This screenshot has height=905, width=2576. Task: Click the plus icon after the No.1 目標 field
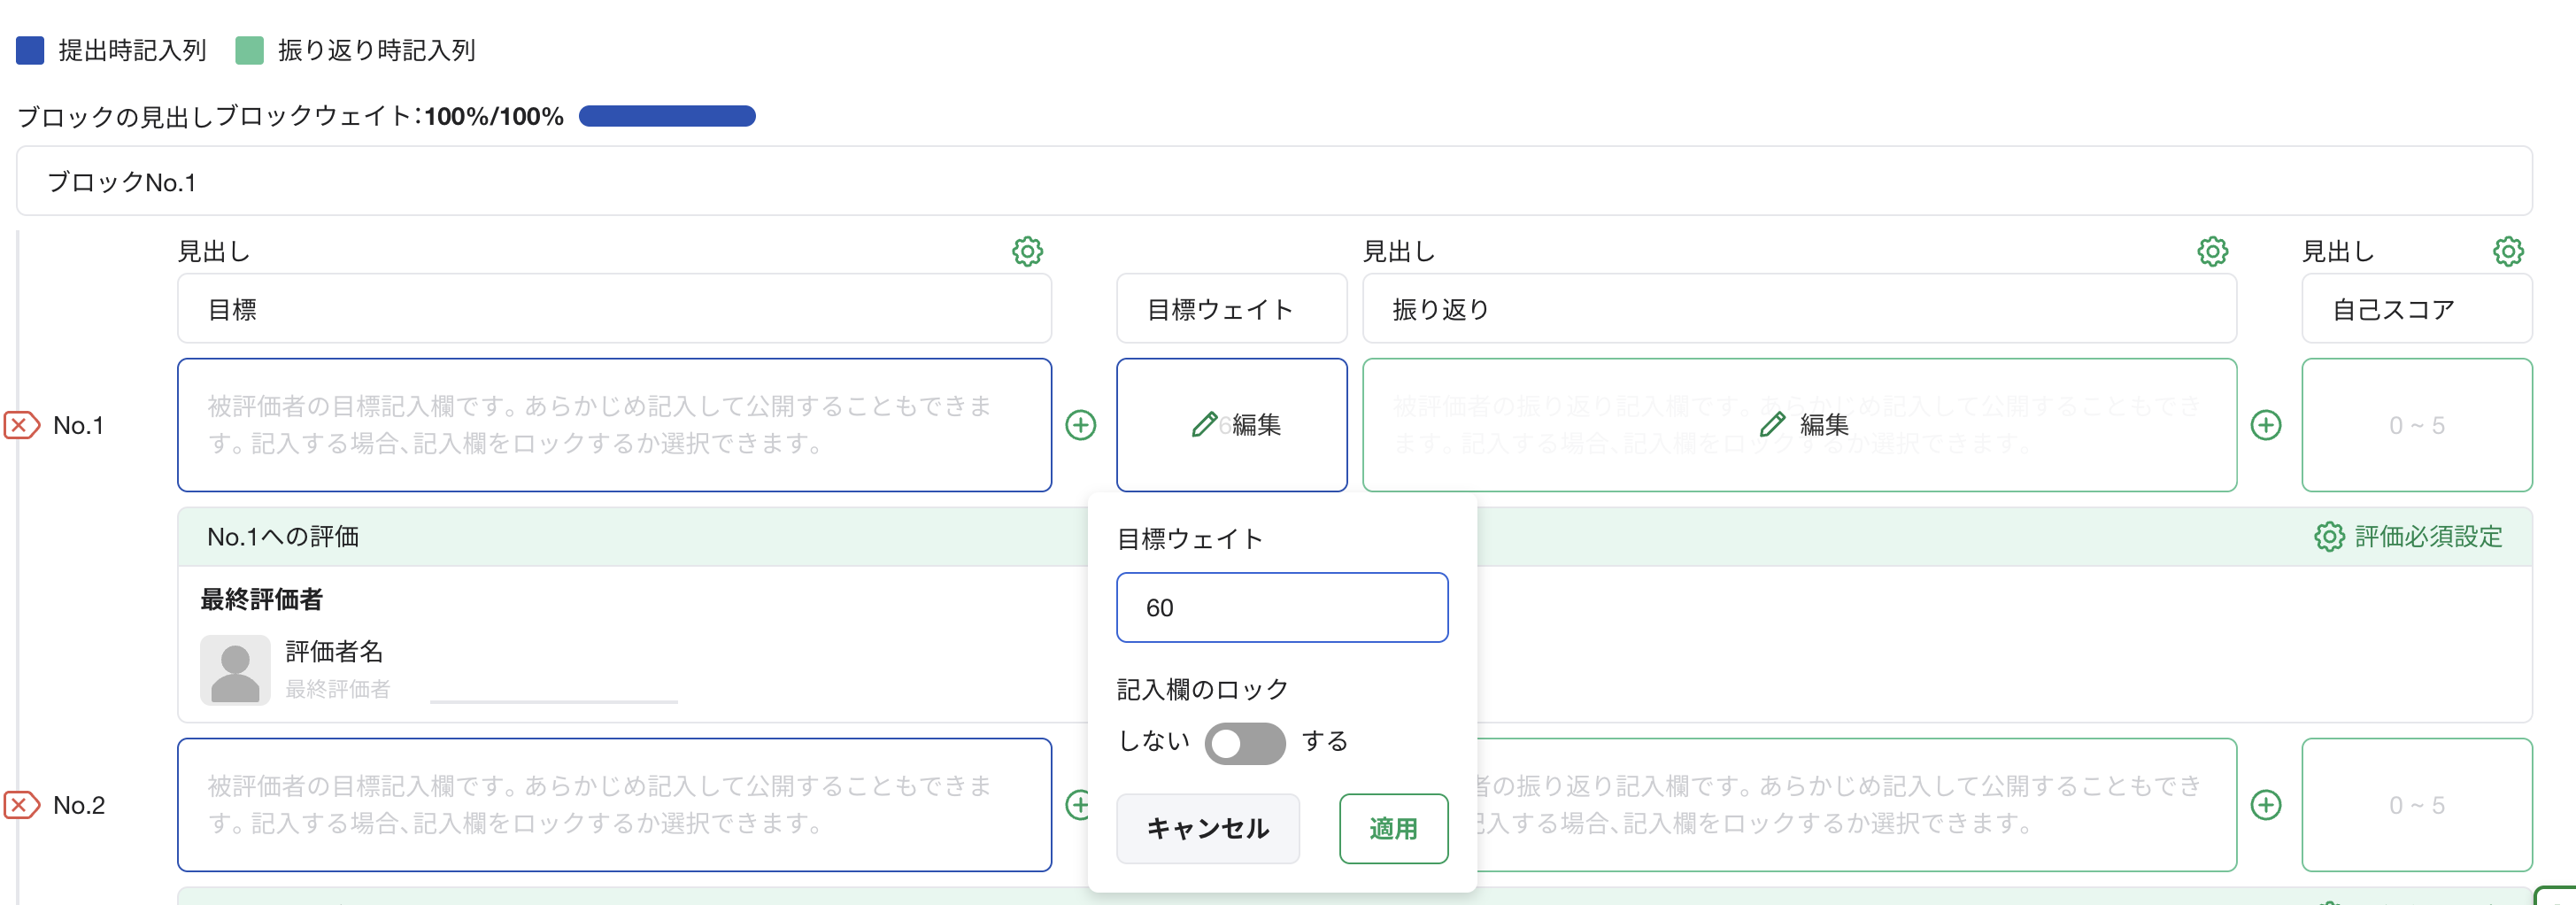[1080, 425]
